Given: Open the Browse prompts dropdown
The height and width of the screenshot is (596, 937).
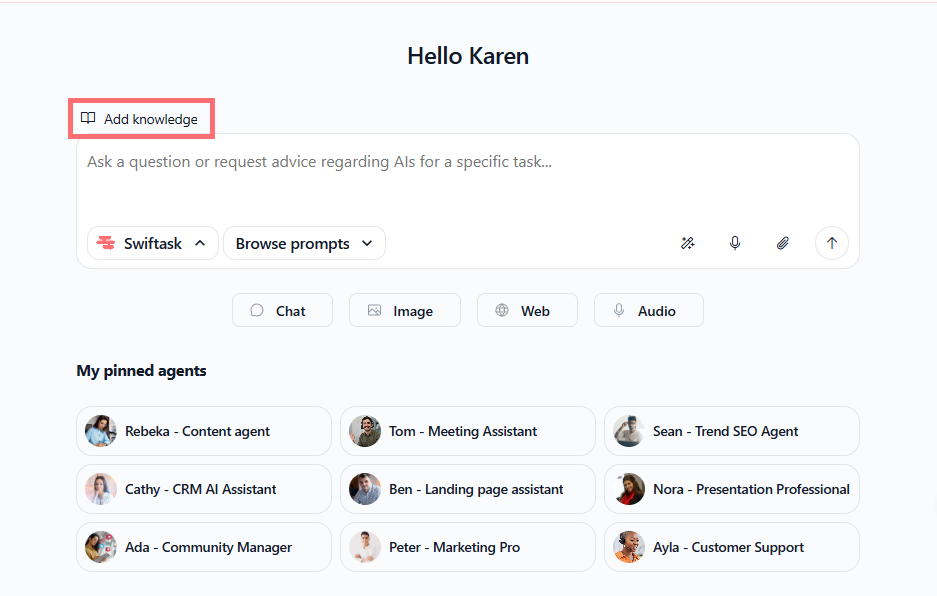Looking at the screenshot, I should pyautogui.click(x=304, y=243).
